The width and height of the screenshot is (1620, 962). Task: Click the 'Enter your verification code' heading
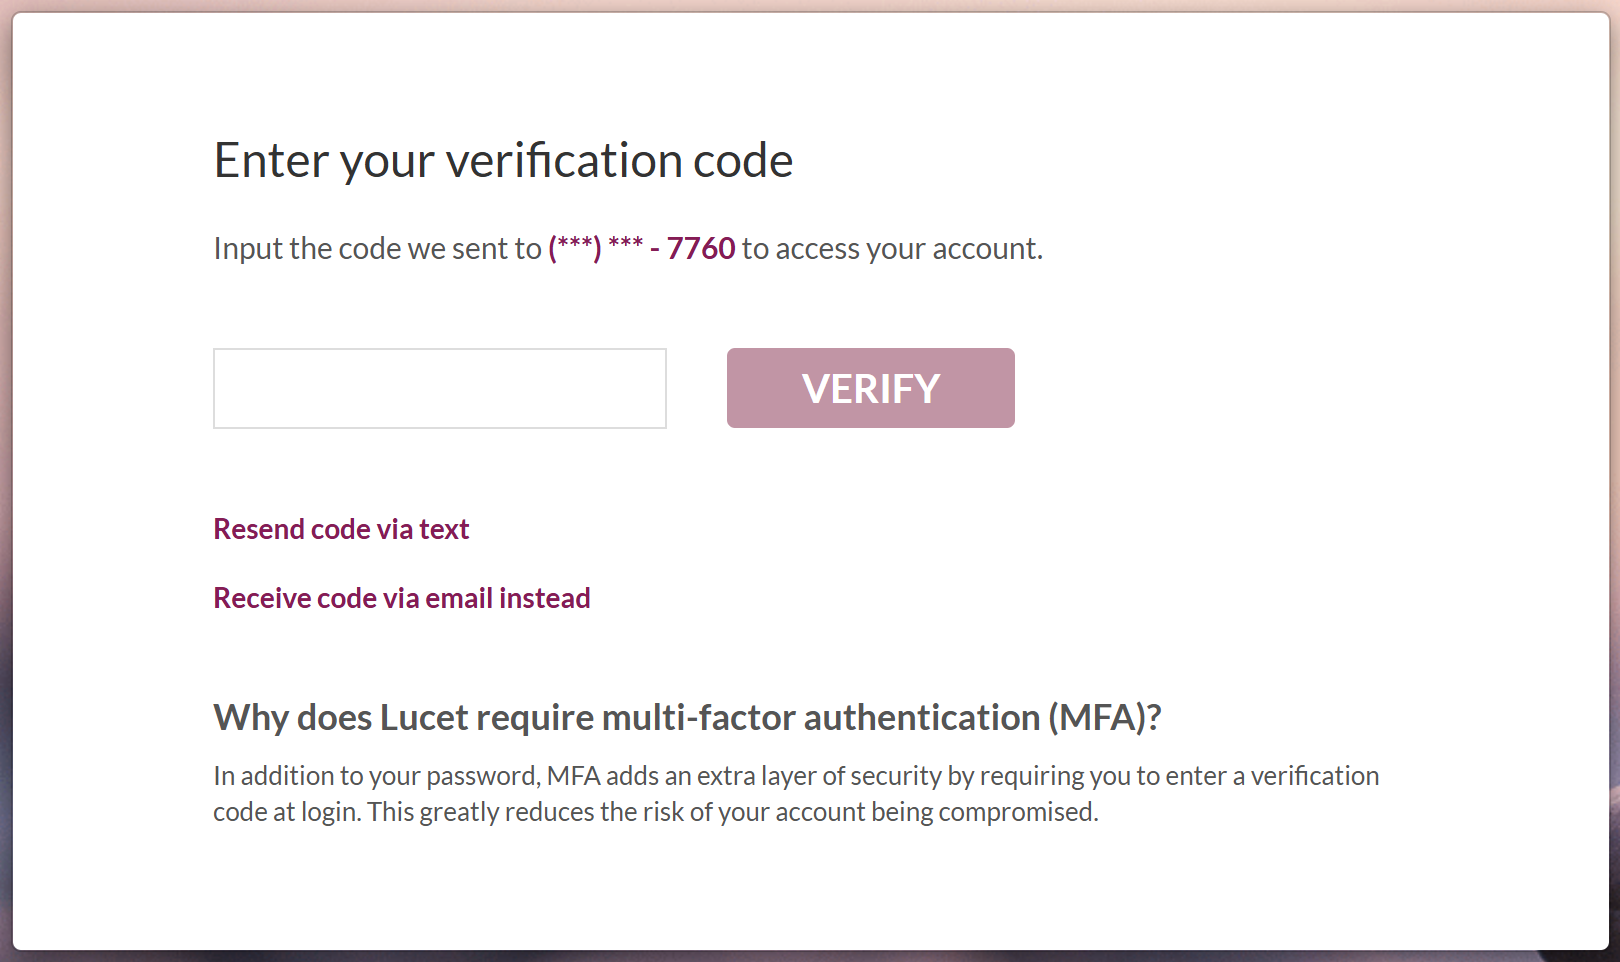(503, 160)
